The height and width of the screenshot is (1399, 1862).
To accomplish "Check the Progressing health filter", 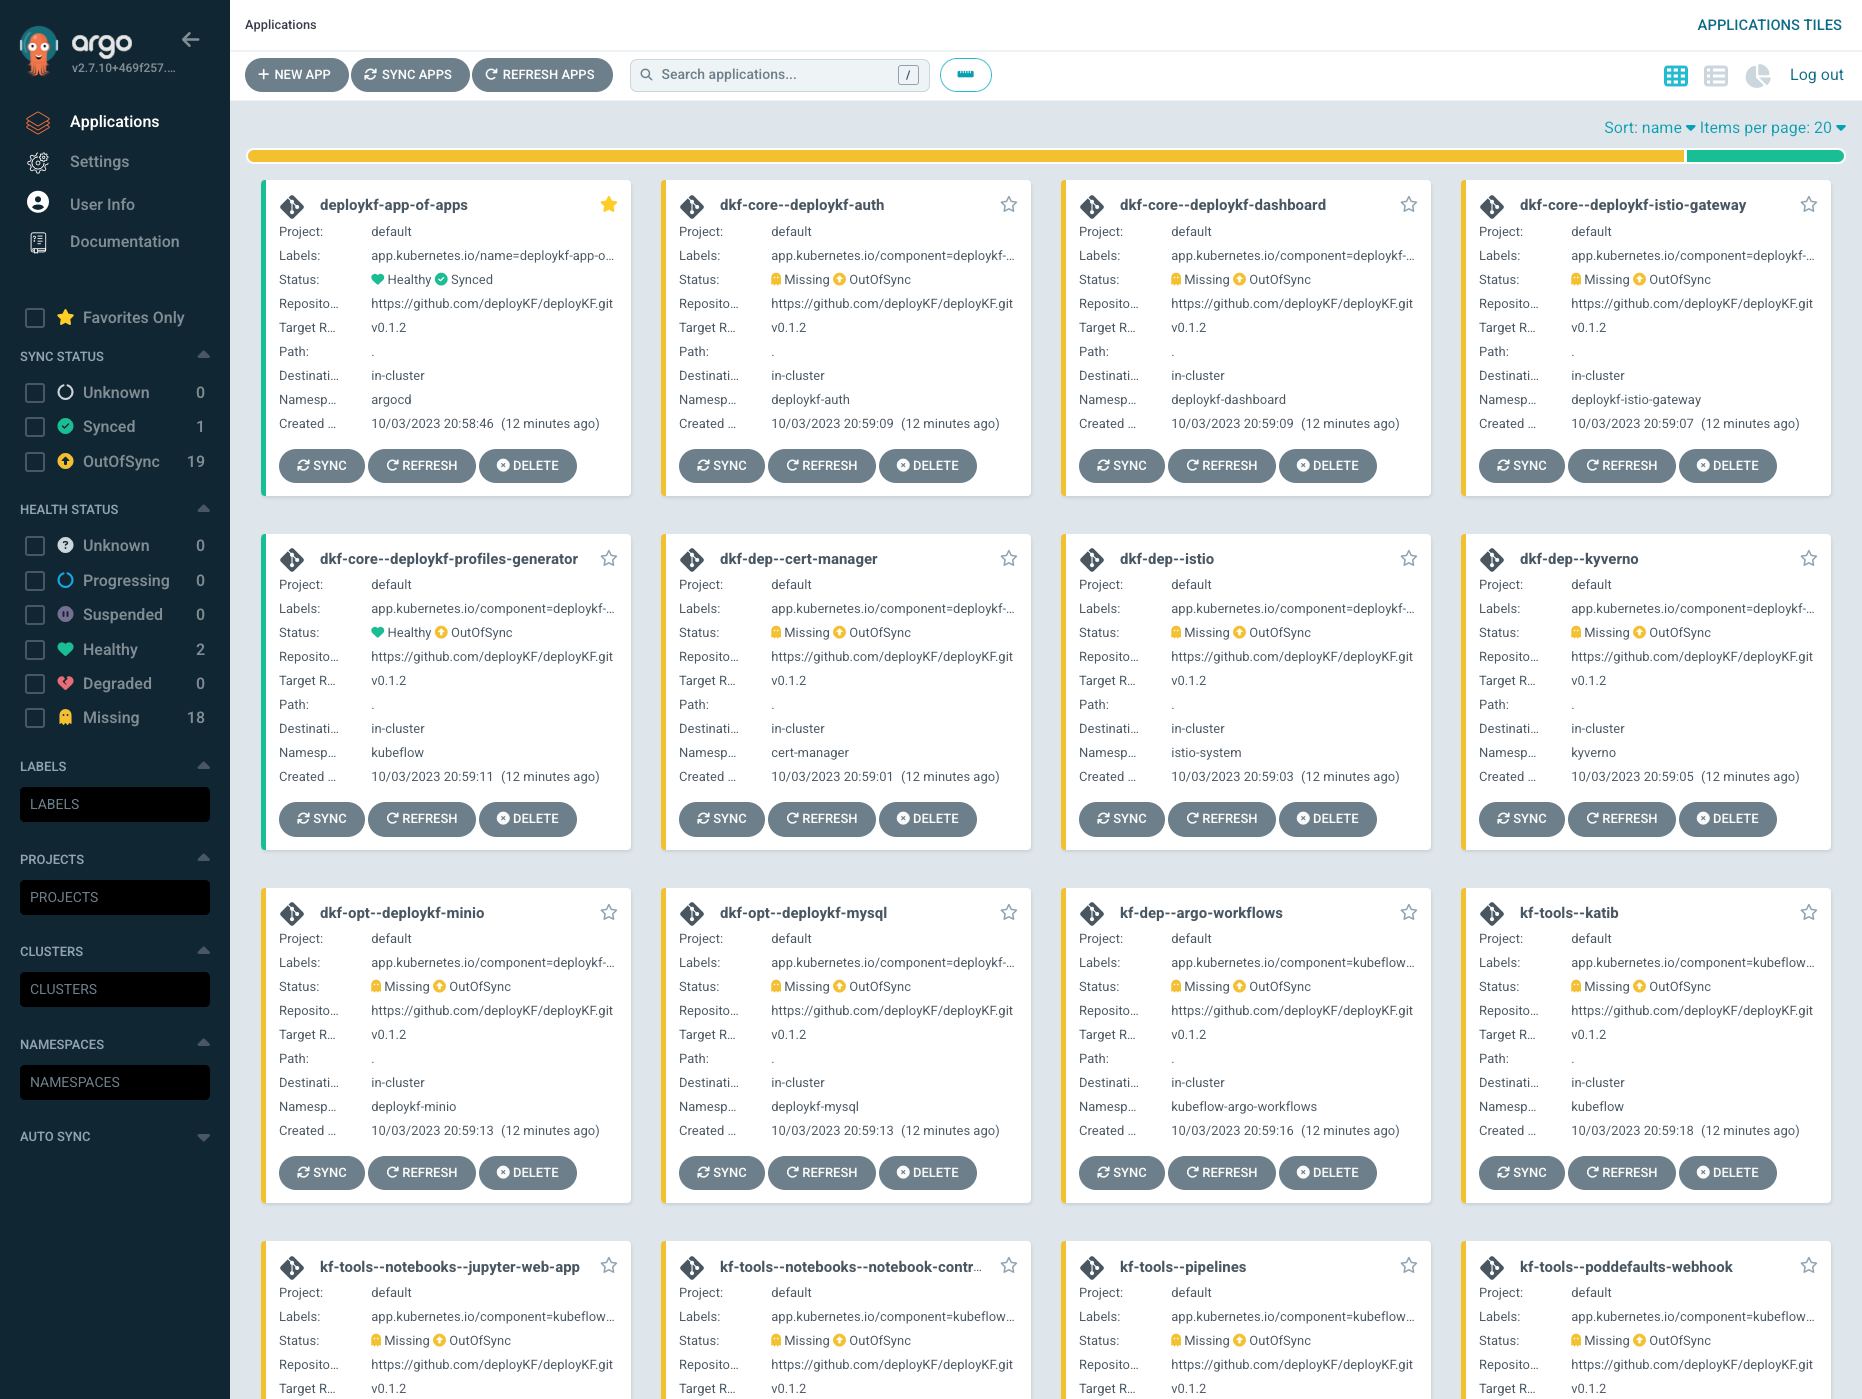I will 35,581.
